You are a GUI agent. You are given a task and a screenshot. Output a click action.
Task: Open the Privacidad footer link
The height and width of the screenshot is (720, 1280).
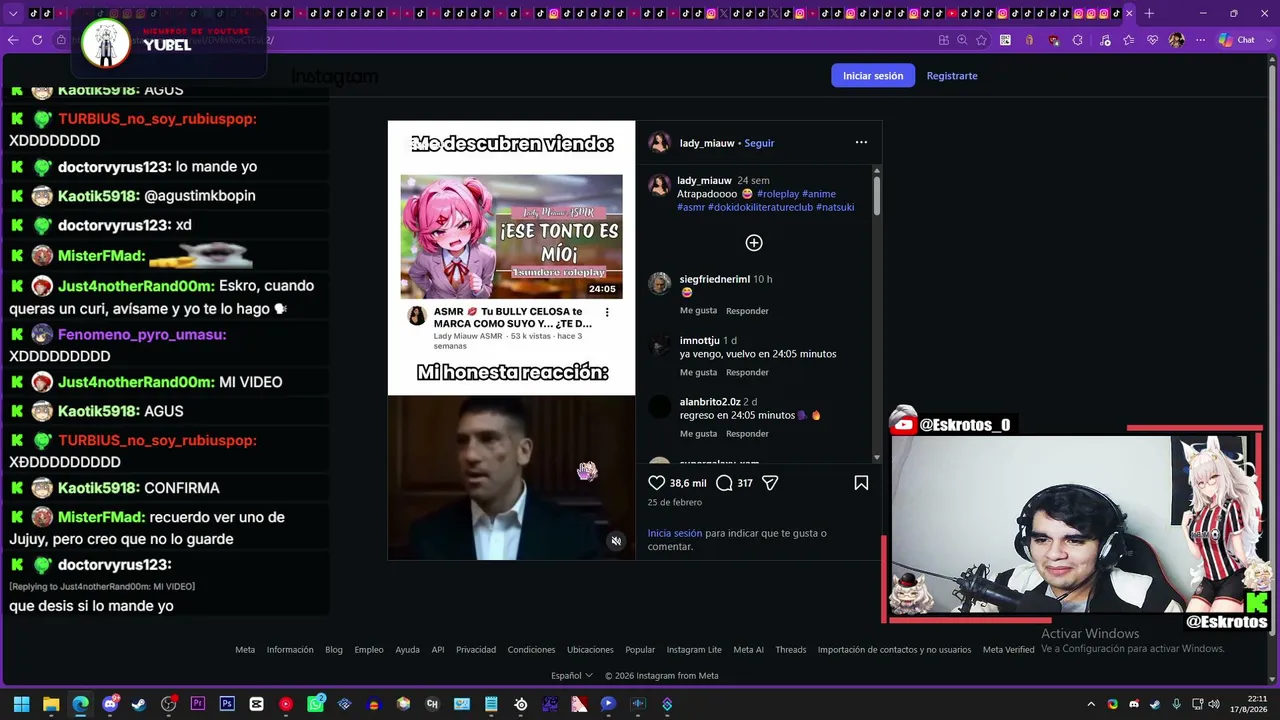(x=476, y=650)
